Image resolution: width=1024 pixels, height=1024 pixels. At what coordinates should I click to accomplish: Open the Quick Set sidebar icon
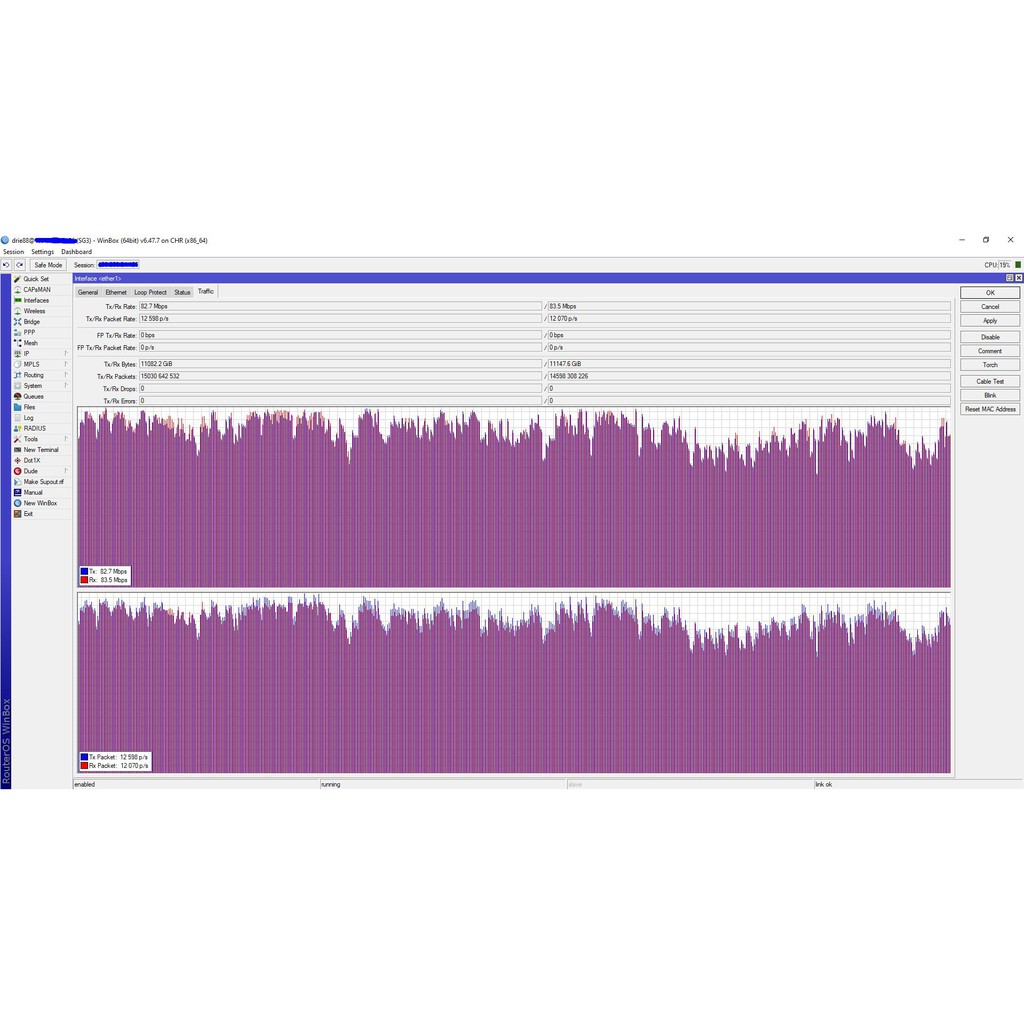click(x=17, y=279)
